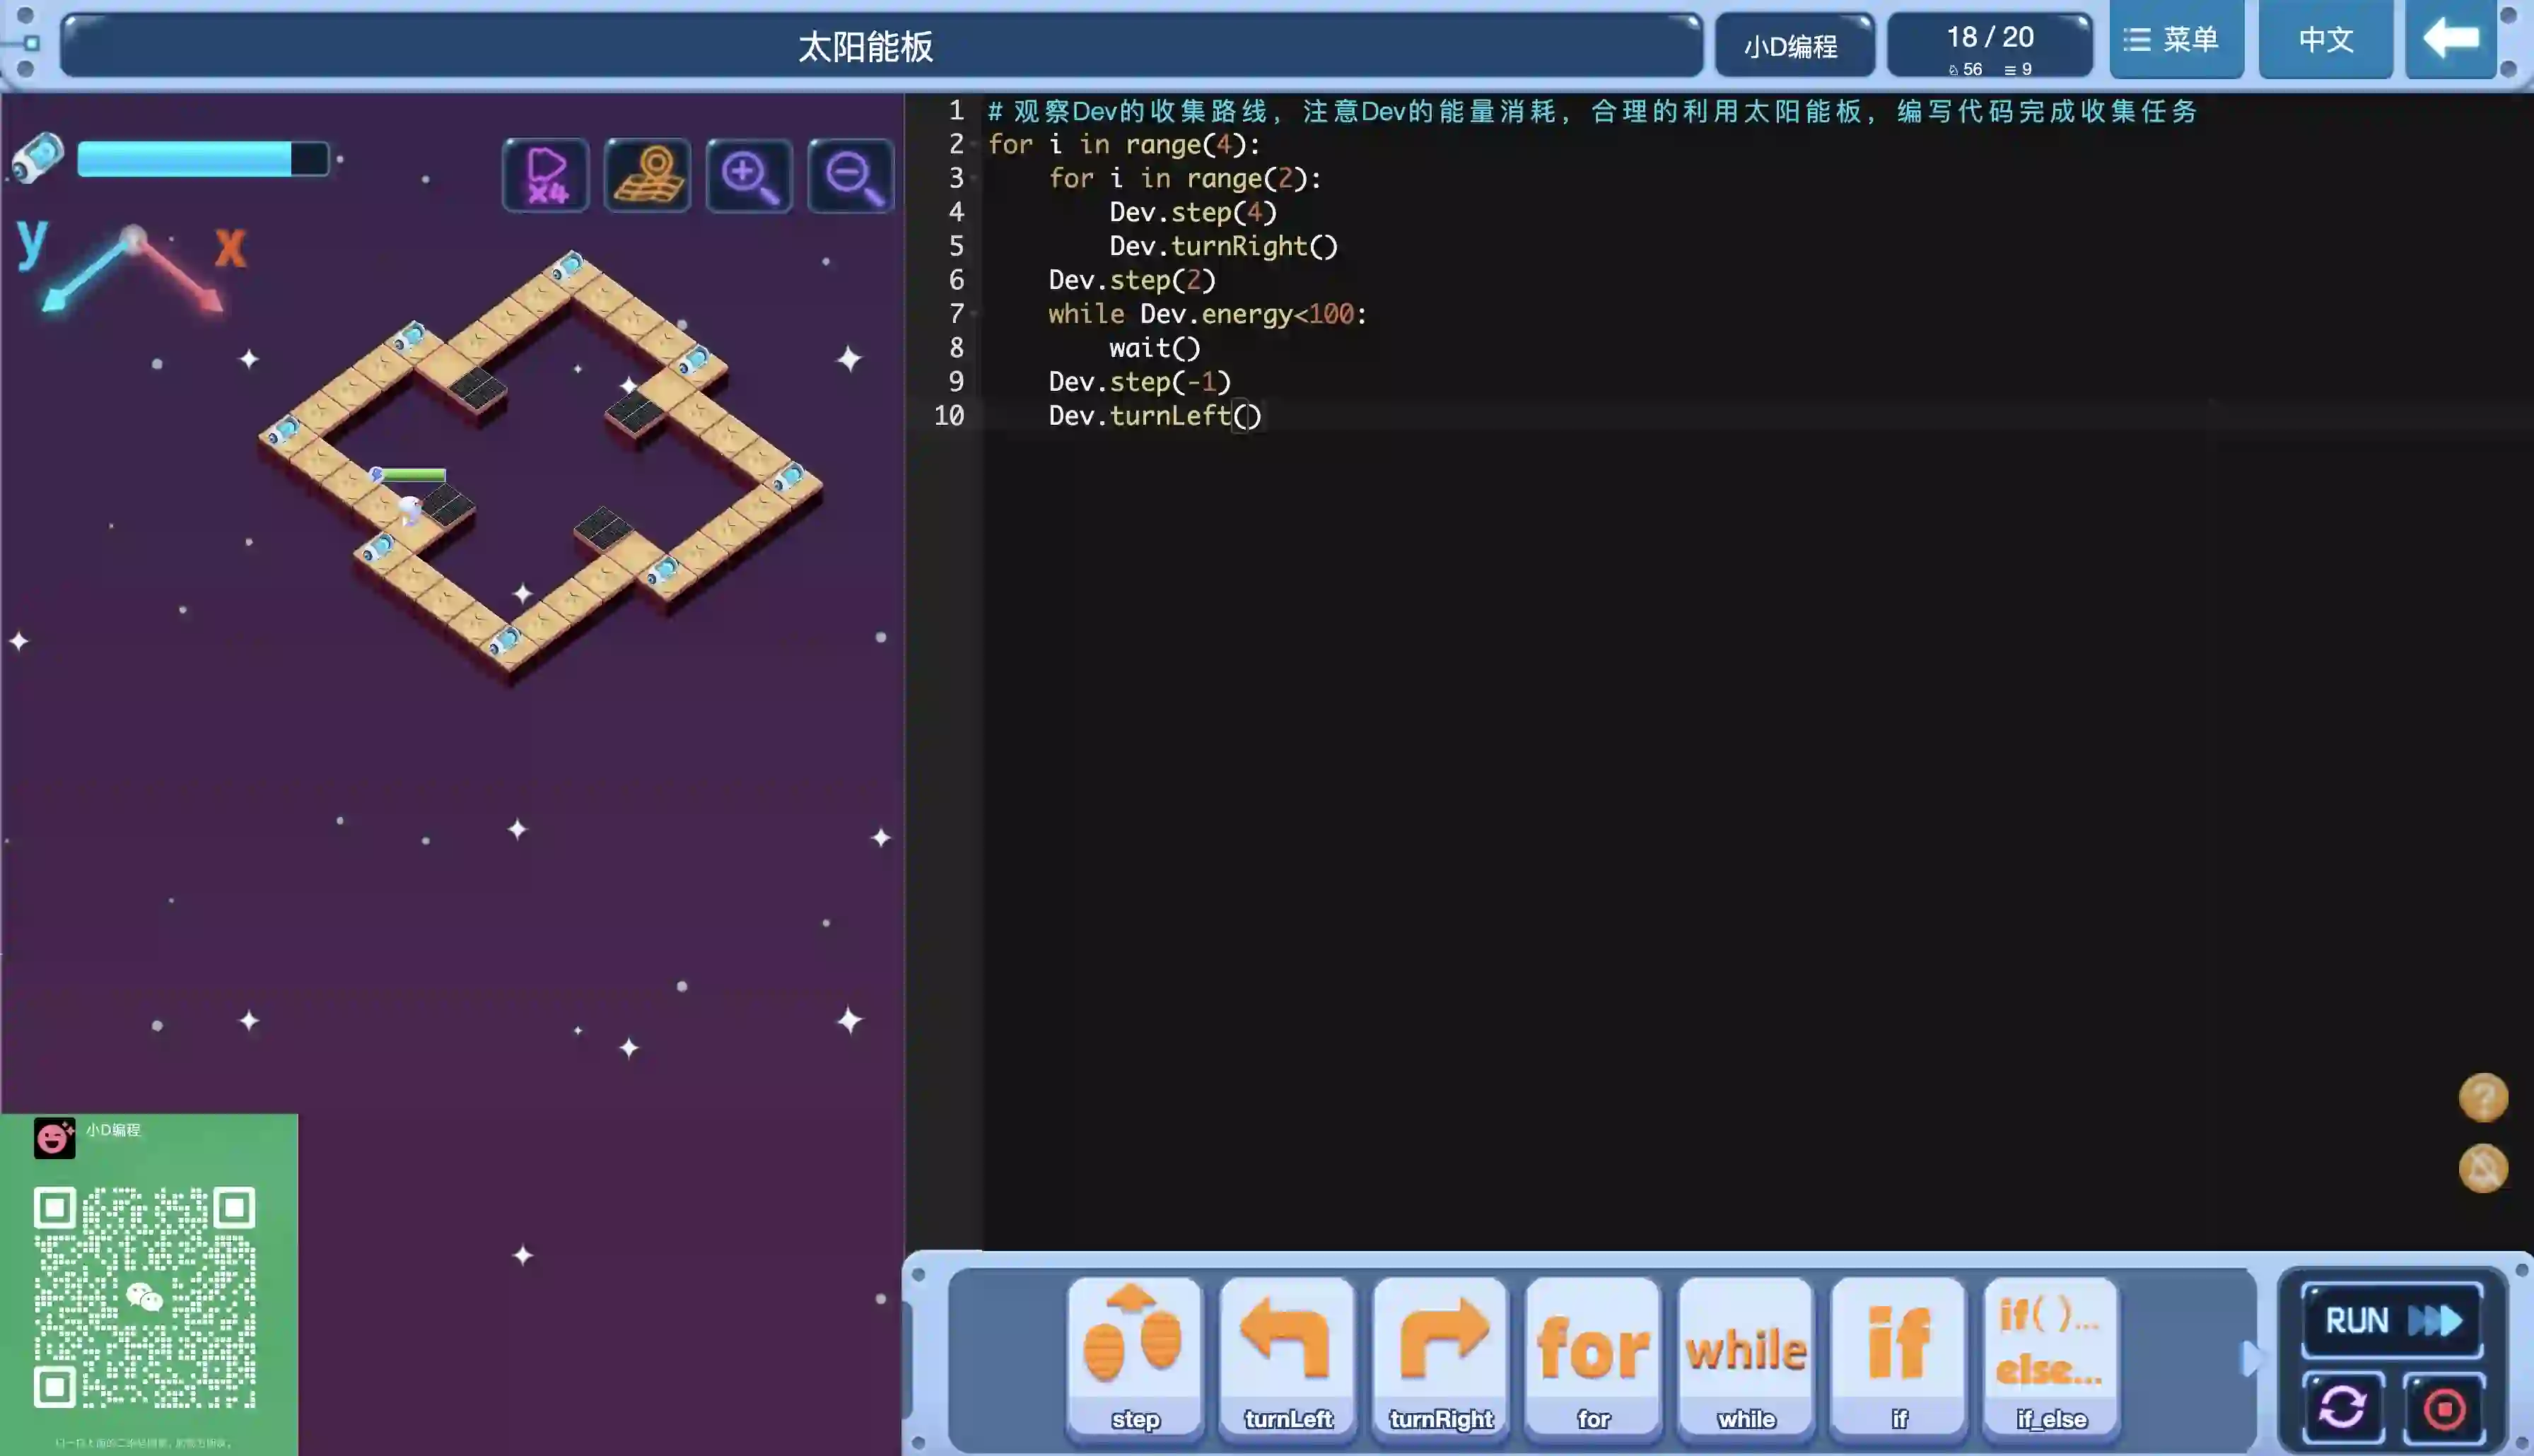Add the if_else block
Image resolution: width=2534 pixels, height=1456 pixels.
2050,1355
